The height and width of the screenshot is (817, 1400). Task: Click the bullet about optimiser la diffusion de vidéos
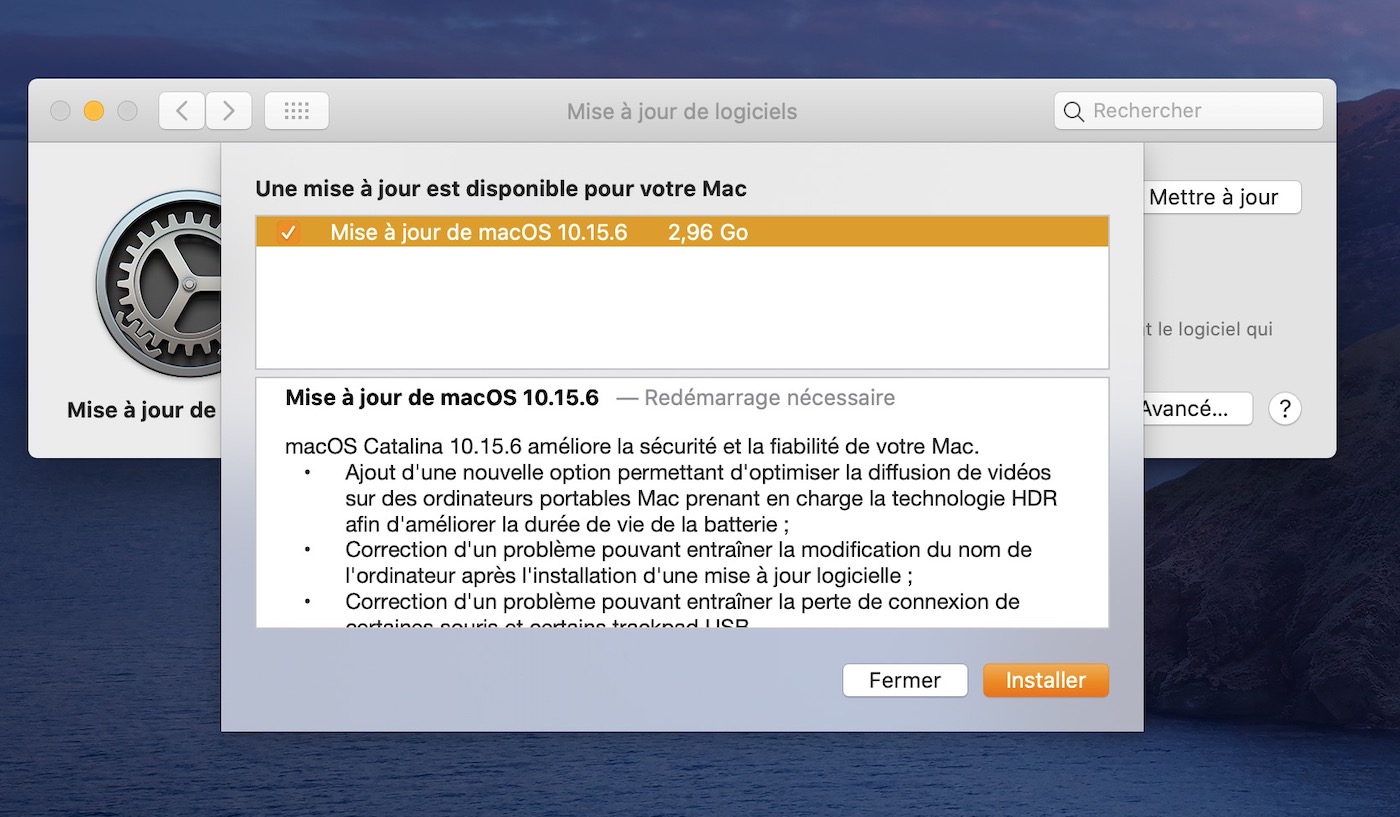coord(701,497)
